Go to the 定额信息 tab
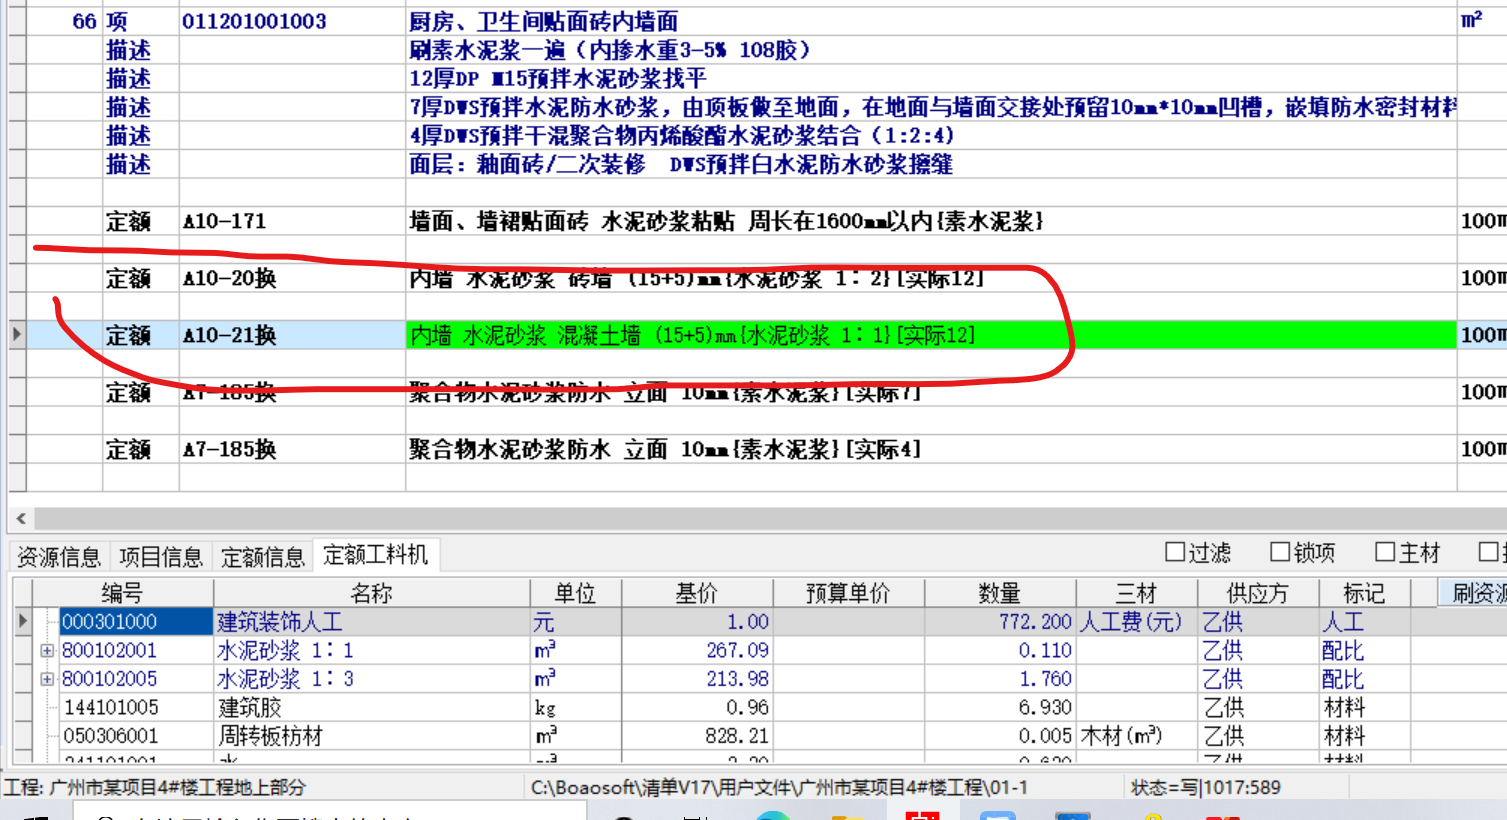This screenshot has height=820, width=1507. tap(263, 557)
